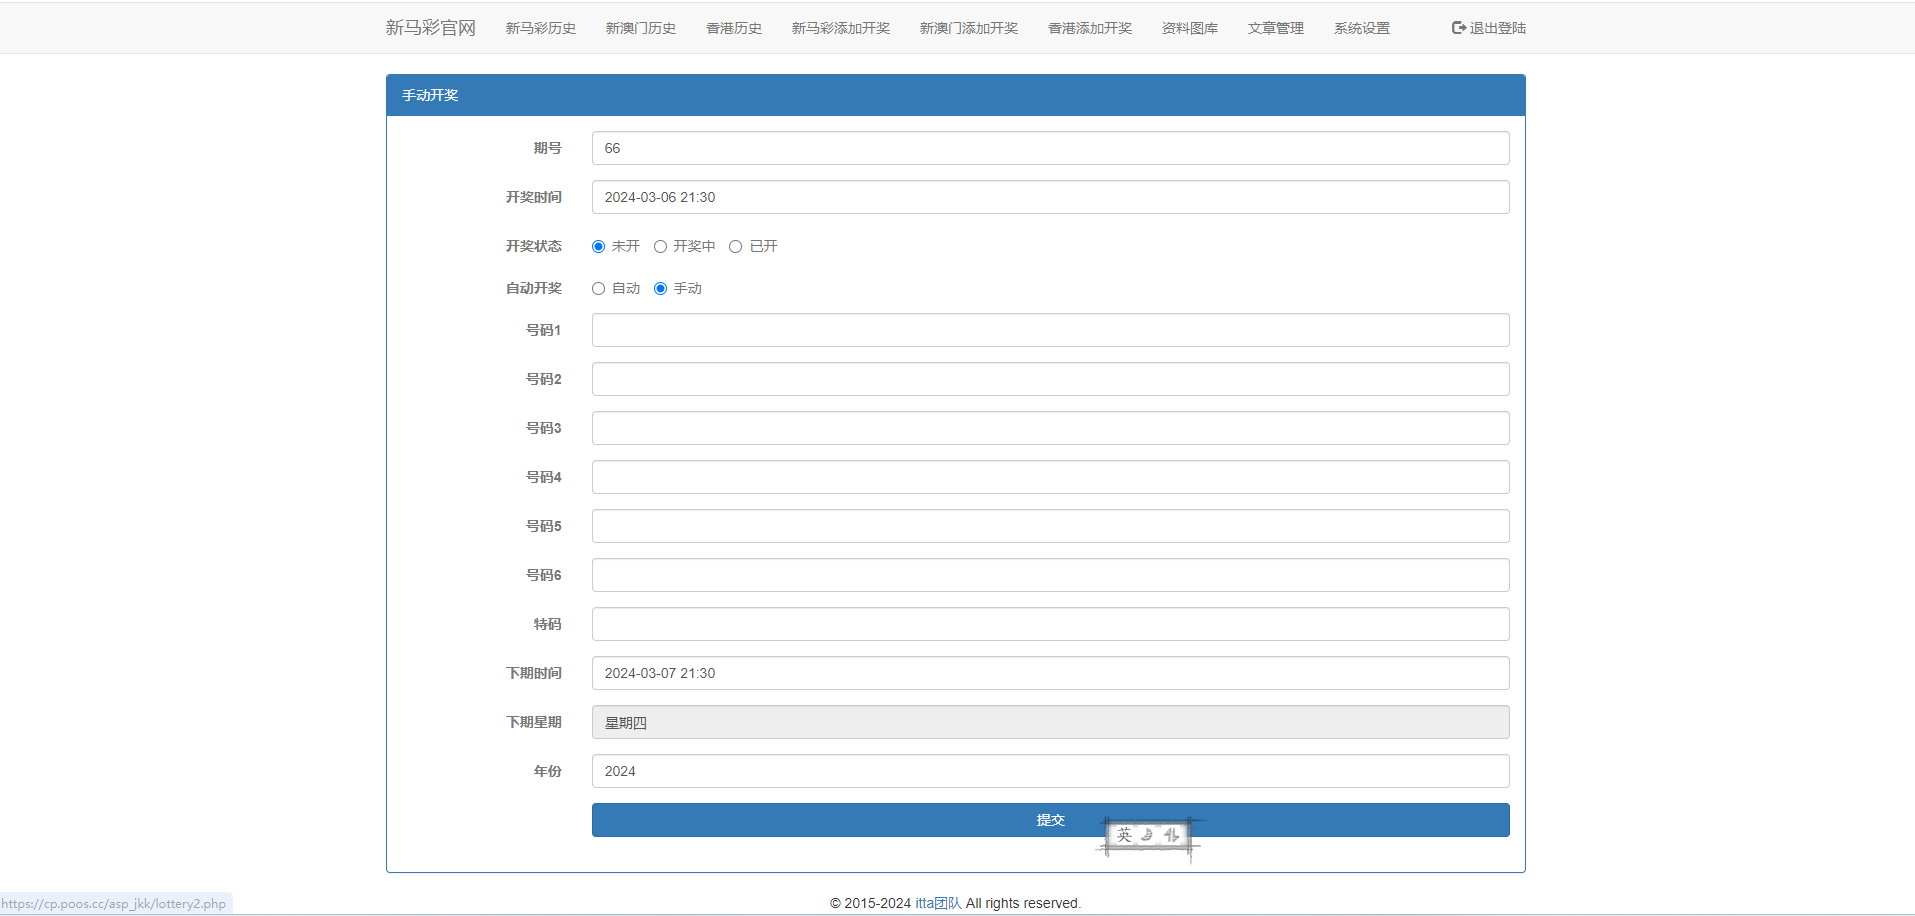
Task: Click the itta团队 footer link
Action: pos(937,903)
